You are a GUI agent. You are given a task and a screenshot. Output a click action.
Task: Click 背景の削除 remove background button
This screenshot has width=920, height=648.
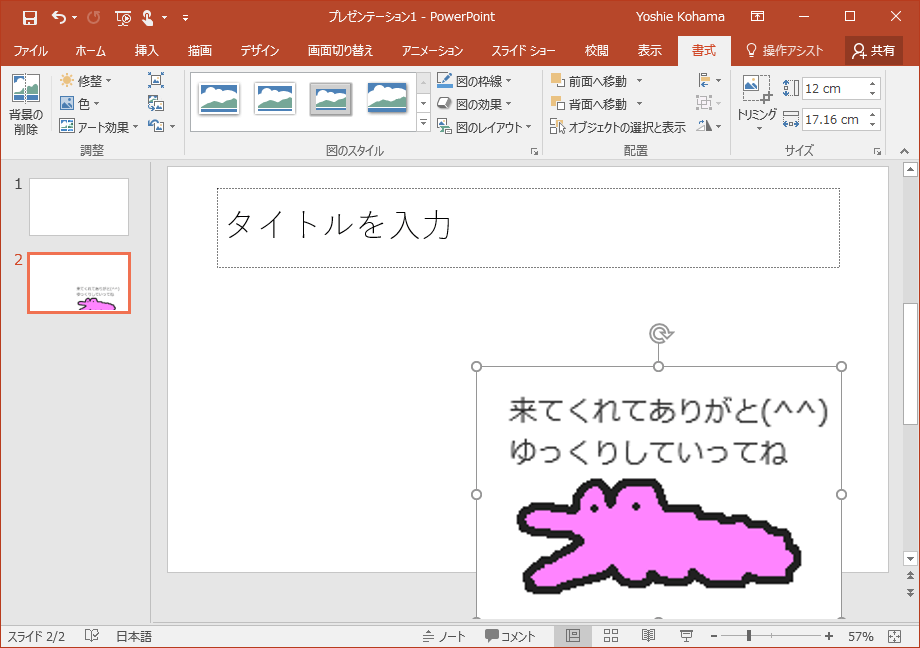tap(26, 104)
